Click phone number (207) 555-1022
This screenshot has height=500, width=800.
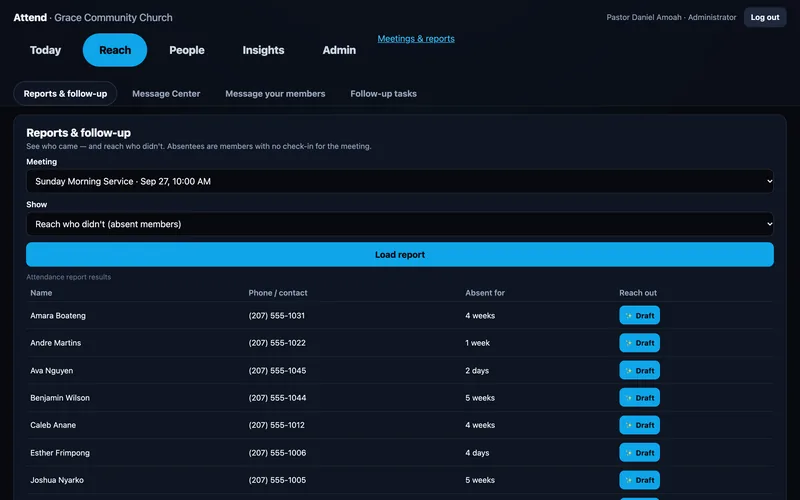(277, 343)
